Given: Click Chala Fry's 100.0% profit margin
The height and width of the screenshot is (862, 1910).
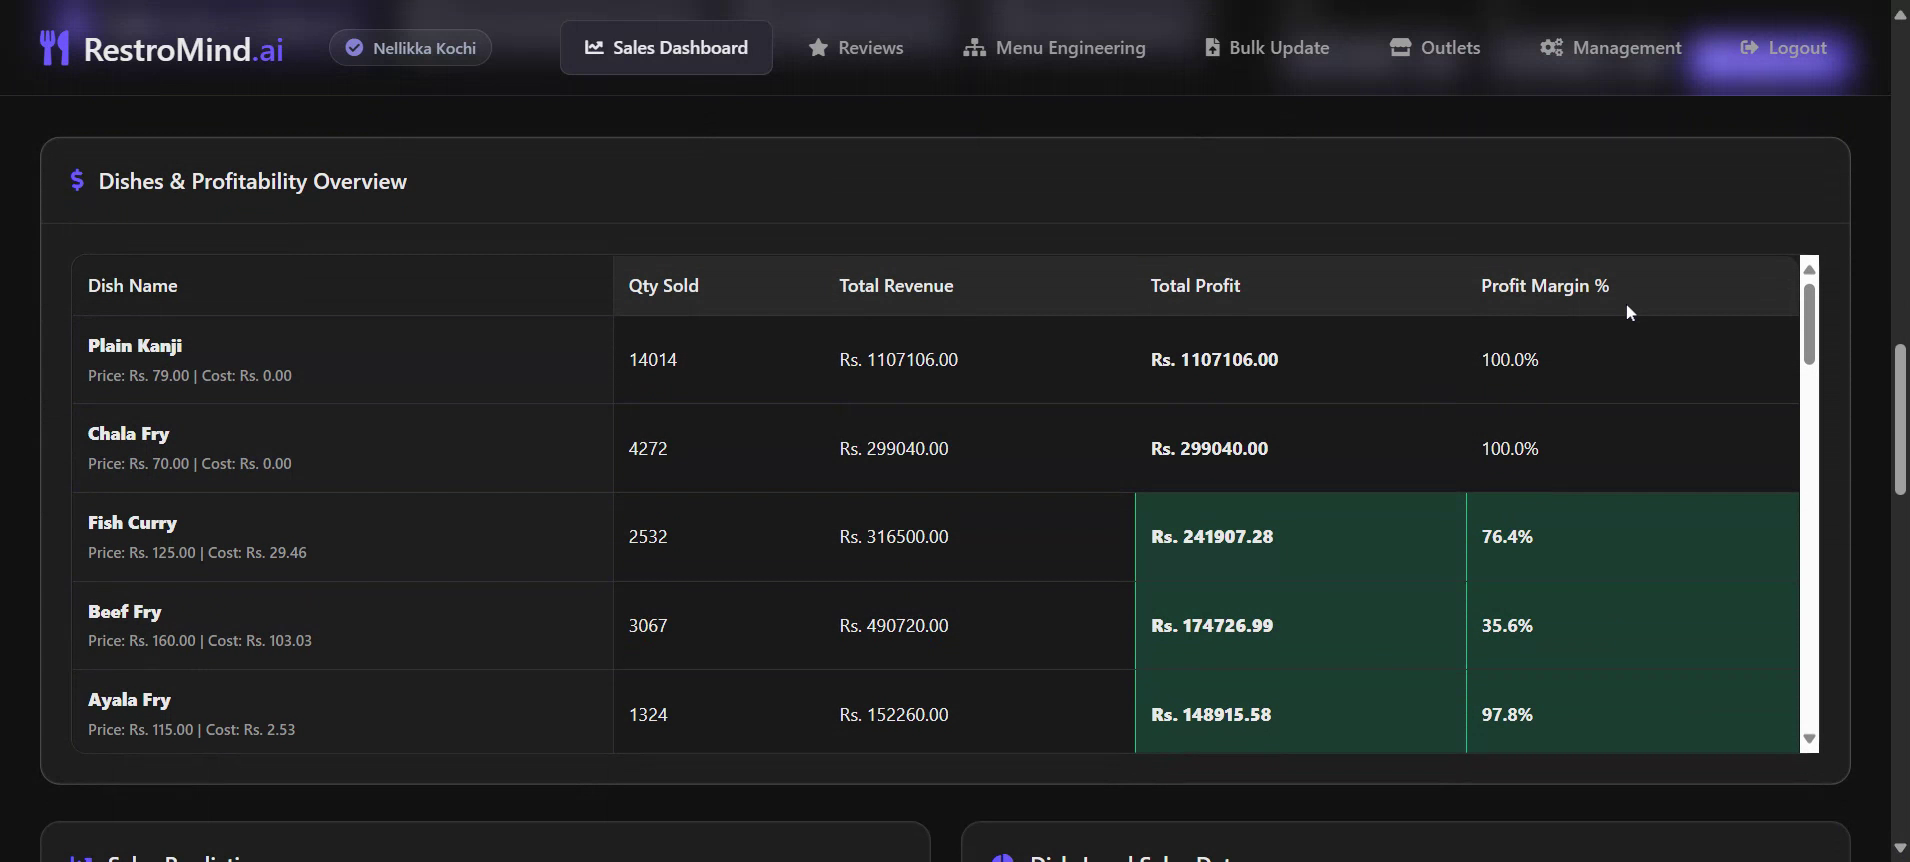Looking at the screenshot, I should pyautogui.click(x=1510, y=449).
